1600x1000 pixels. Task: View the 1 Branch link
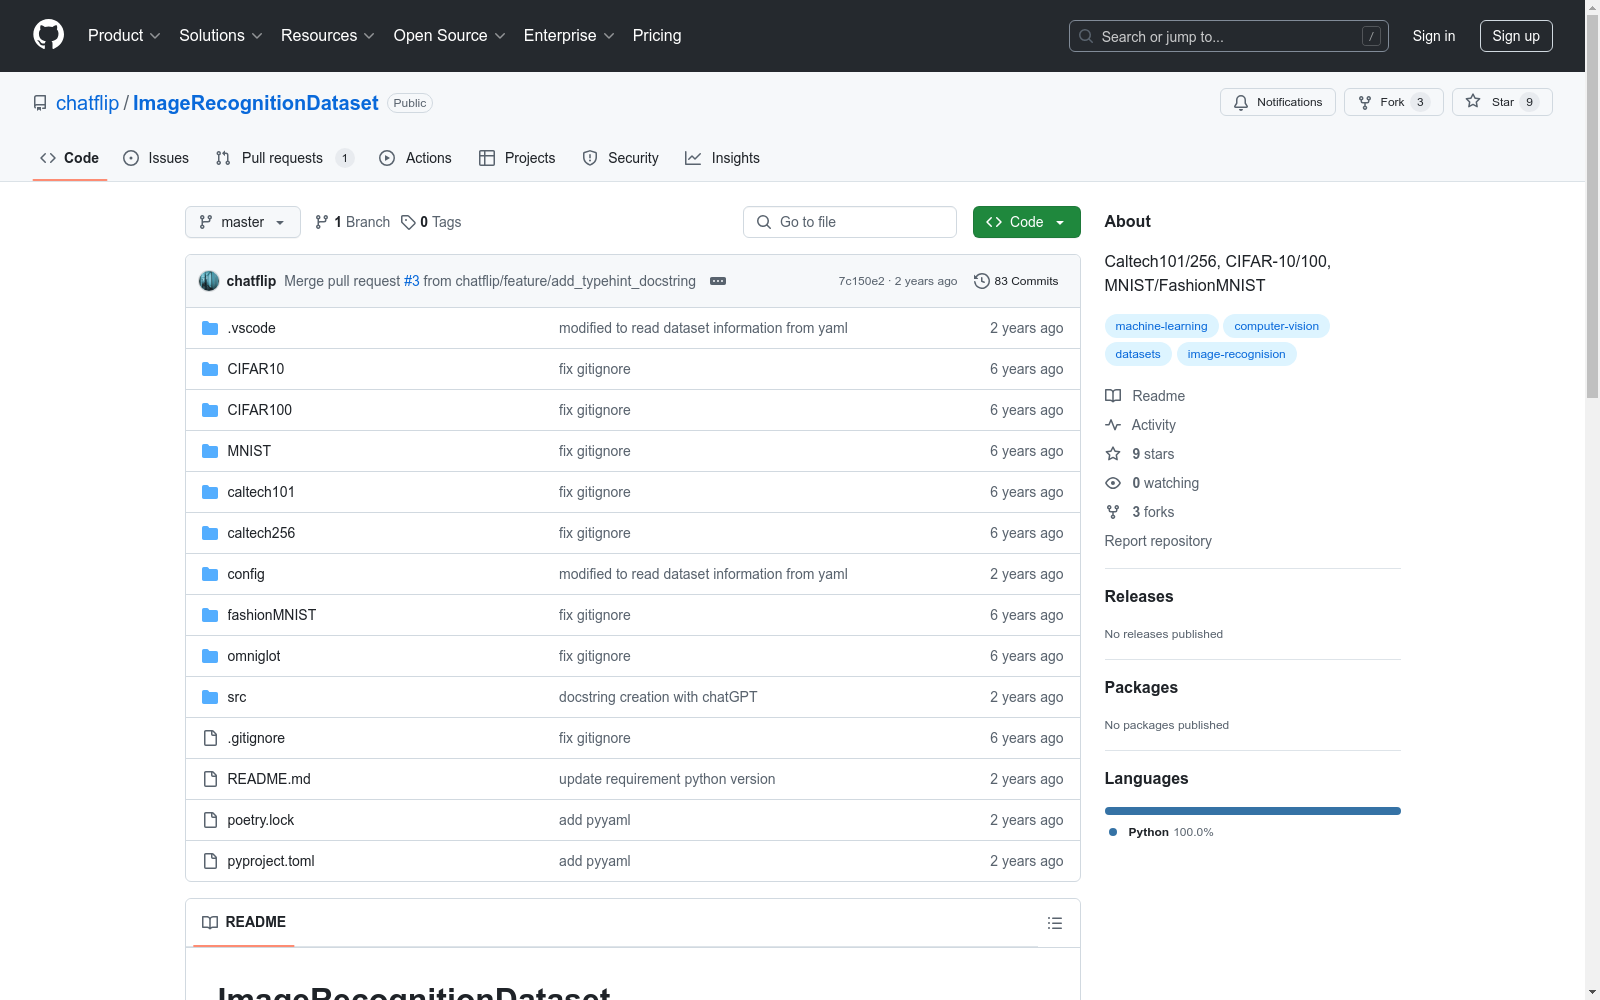pos(352,222)
